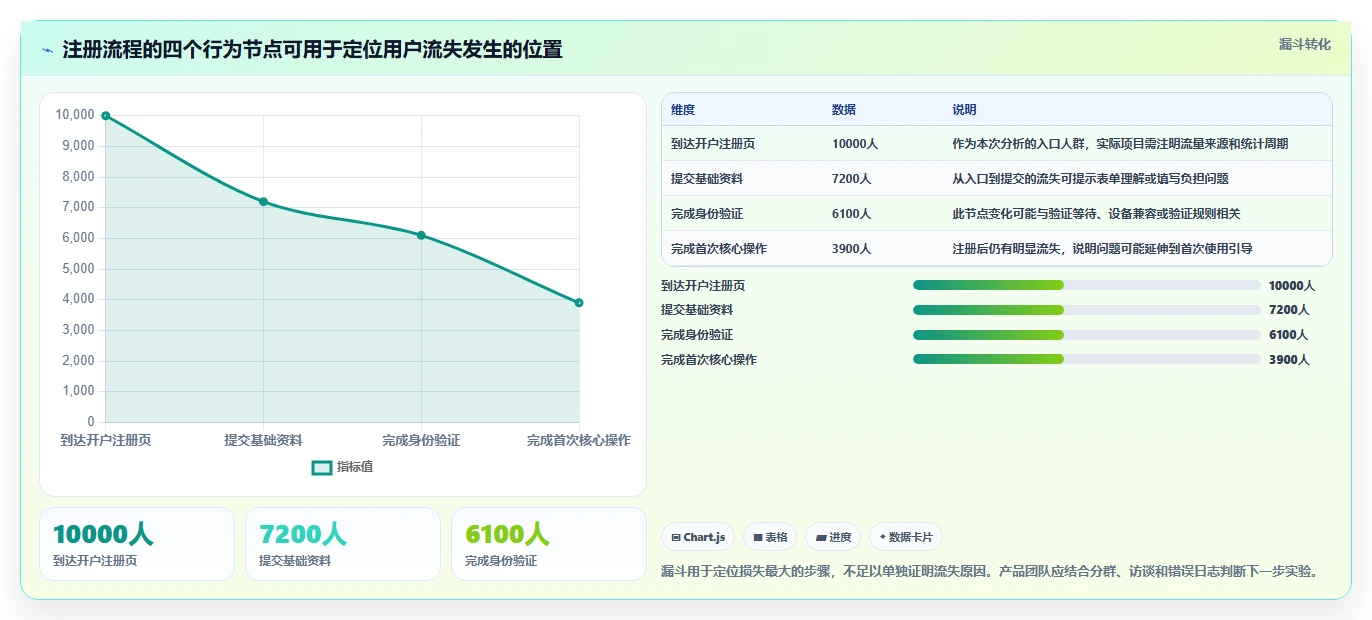
Task: Click the chart point for 到达开户注册页
Action: 106,116
